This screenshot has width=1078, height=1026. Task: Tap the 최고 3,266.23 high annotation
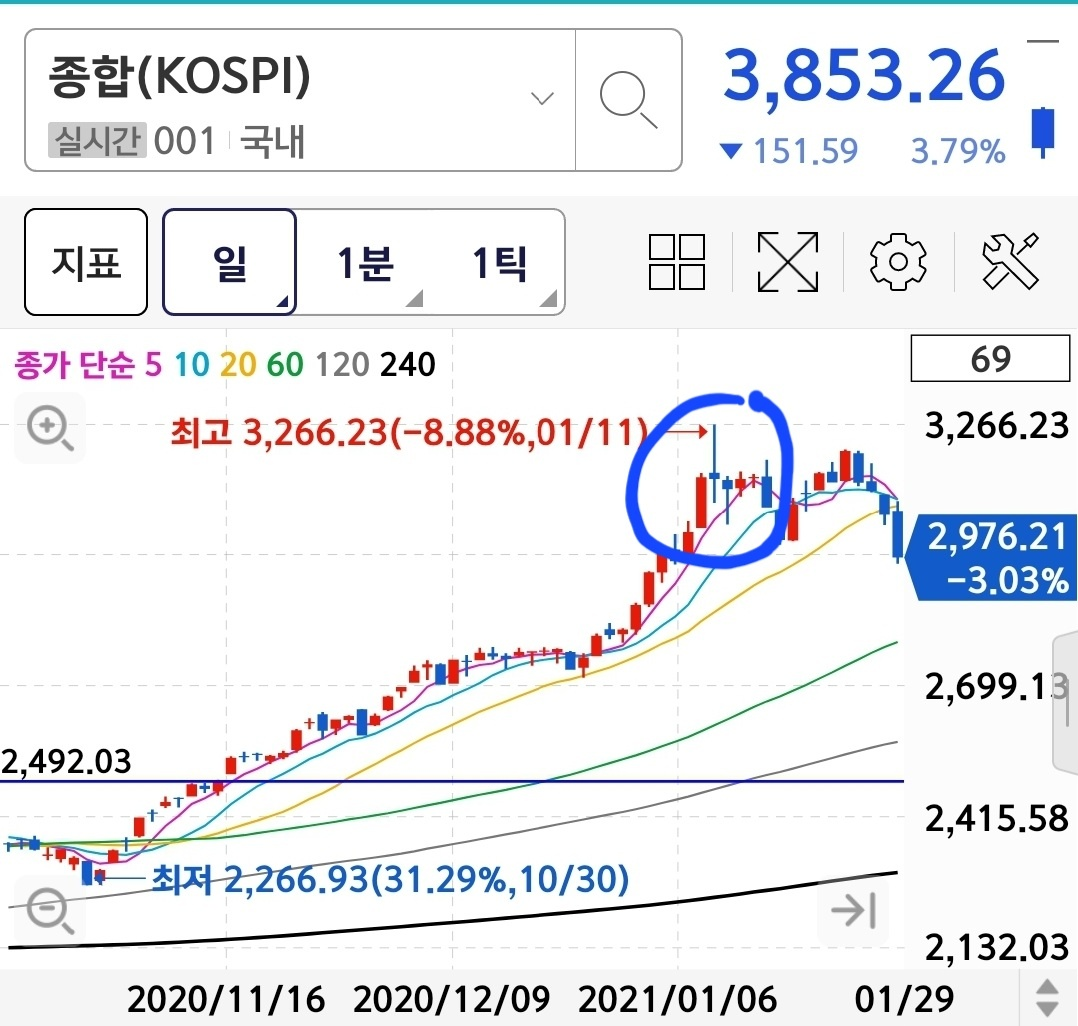point(410,433)
